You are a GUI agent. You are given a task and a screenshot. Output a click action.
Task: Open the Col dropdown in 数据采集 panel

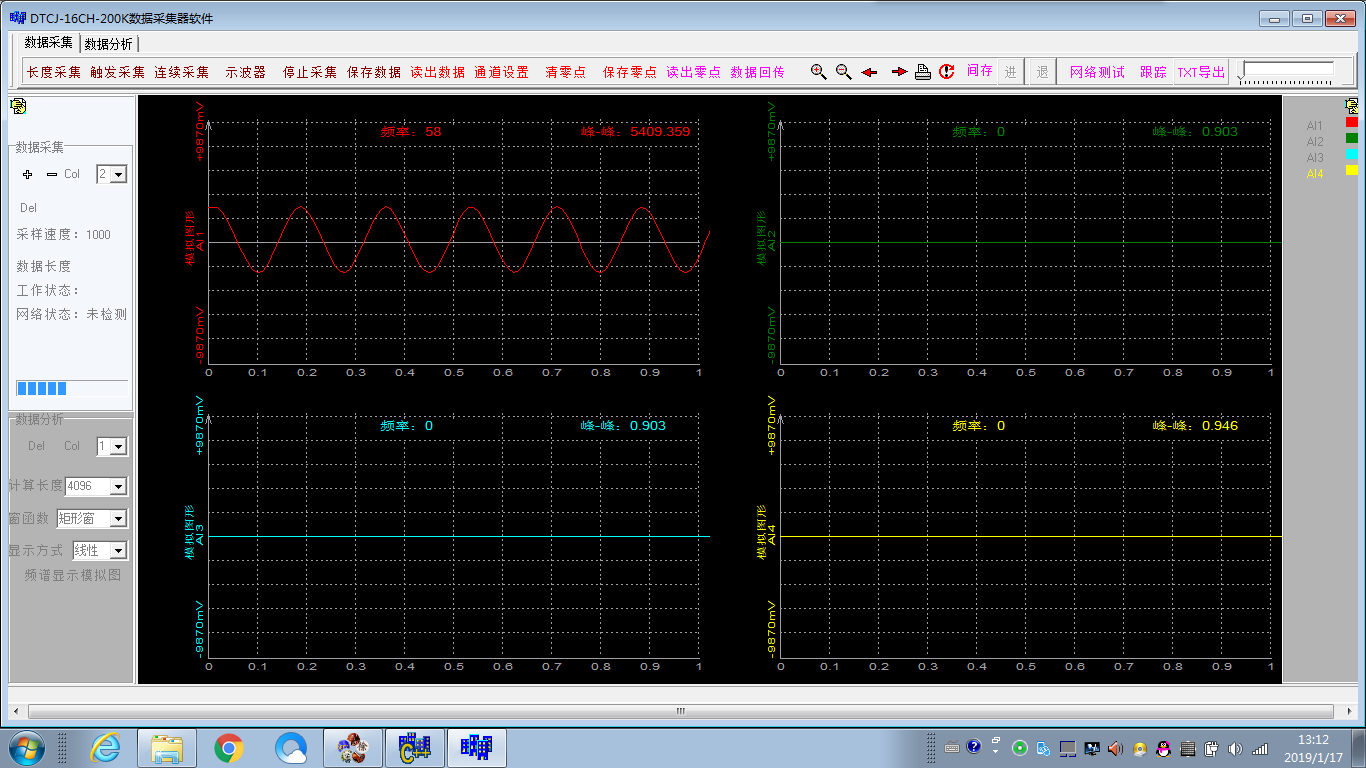118,174
